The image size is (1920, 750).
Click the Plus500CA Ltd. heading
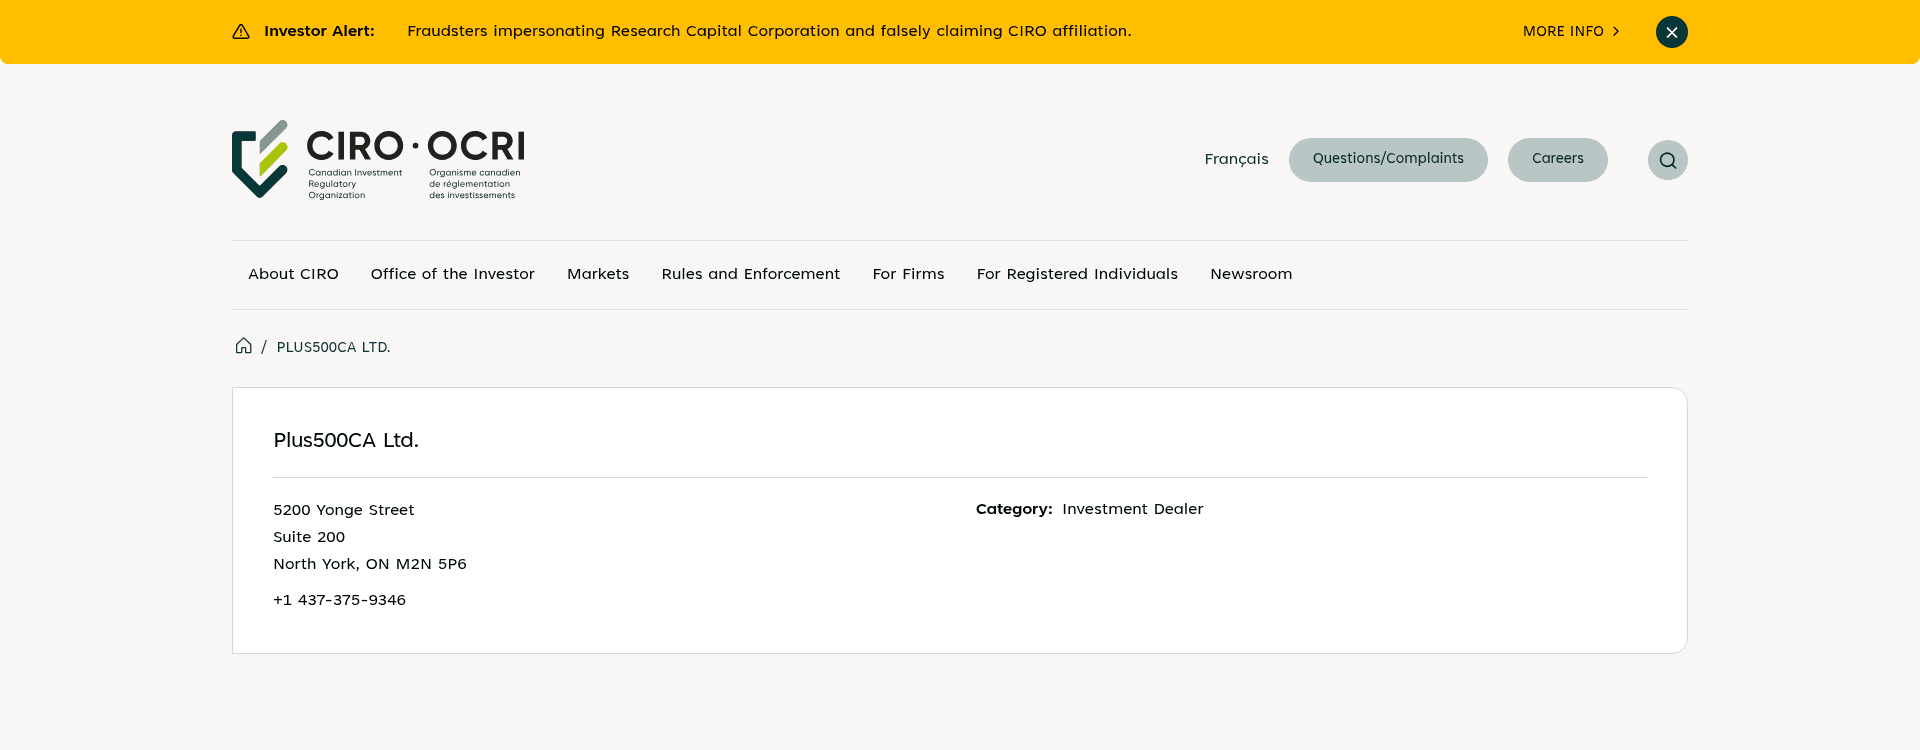click(x=346, y=440)
